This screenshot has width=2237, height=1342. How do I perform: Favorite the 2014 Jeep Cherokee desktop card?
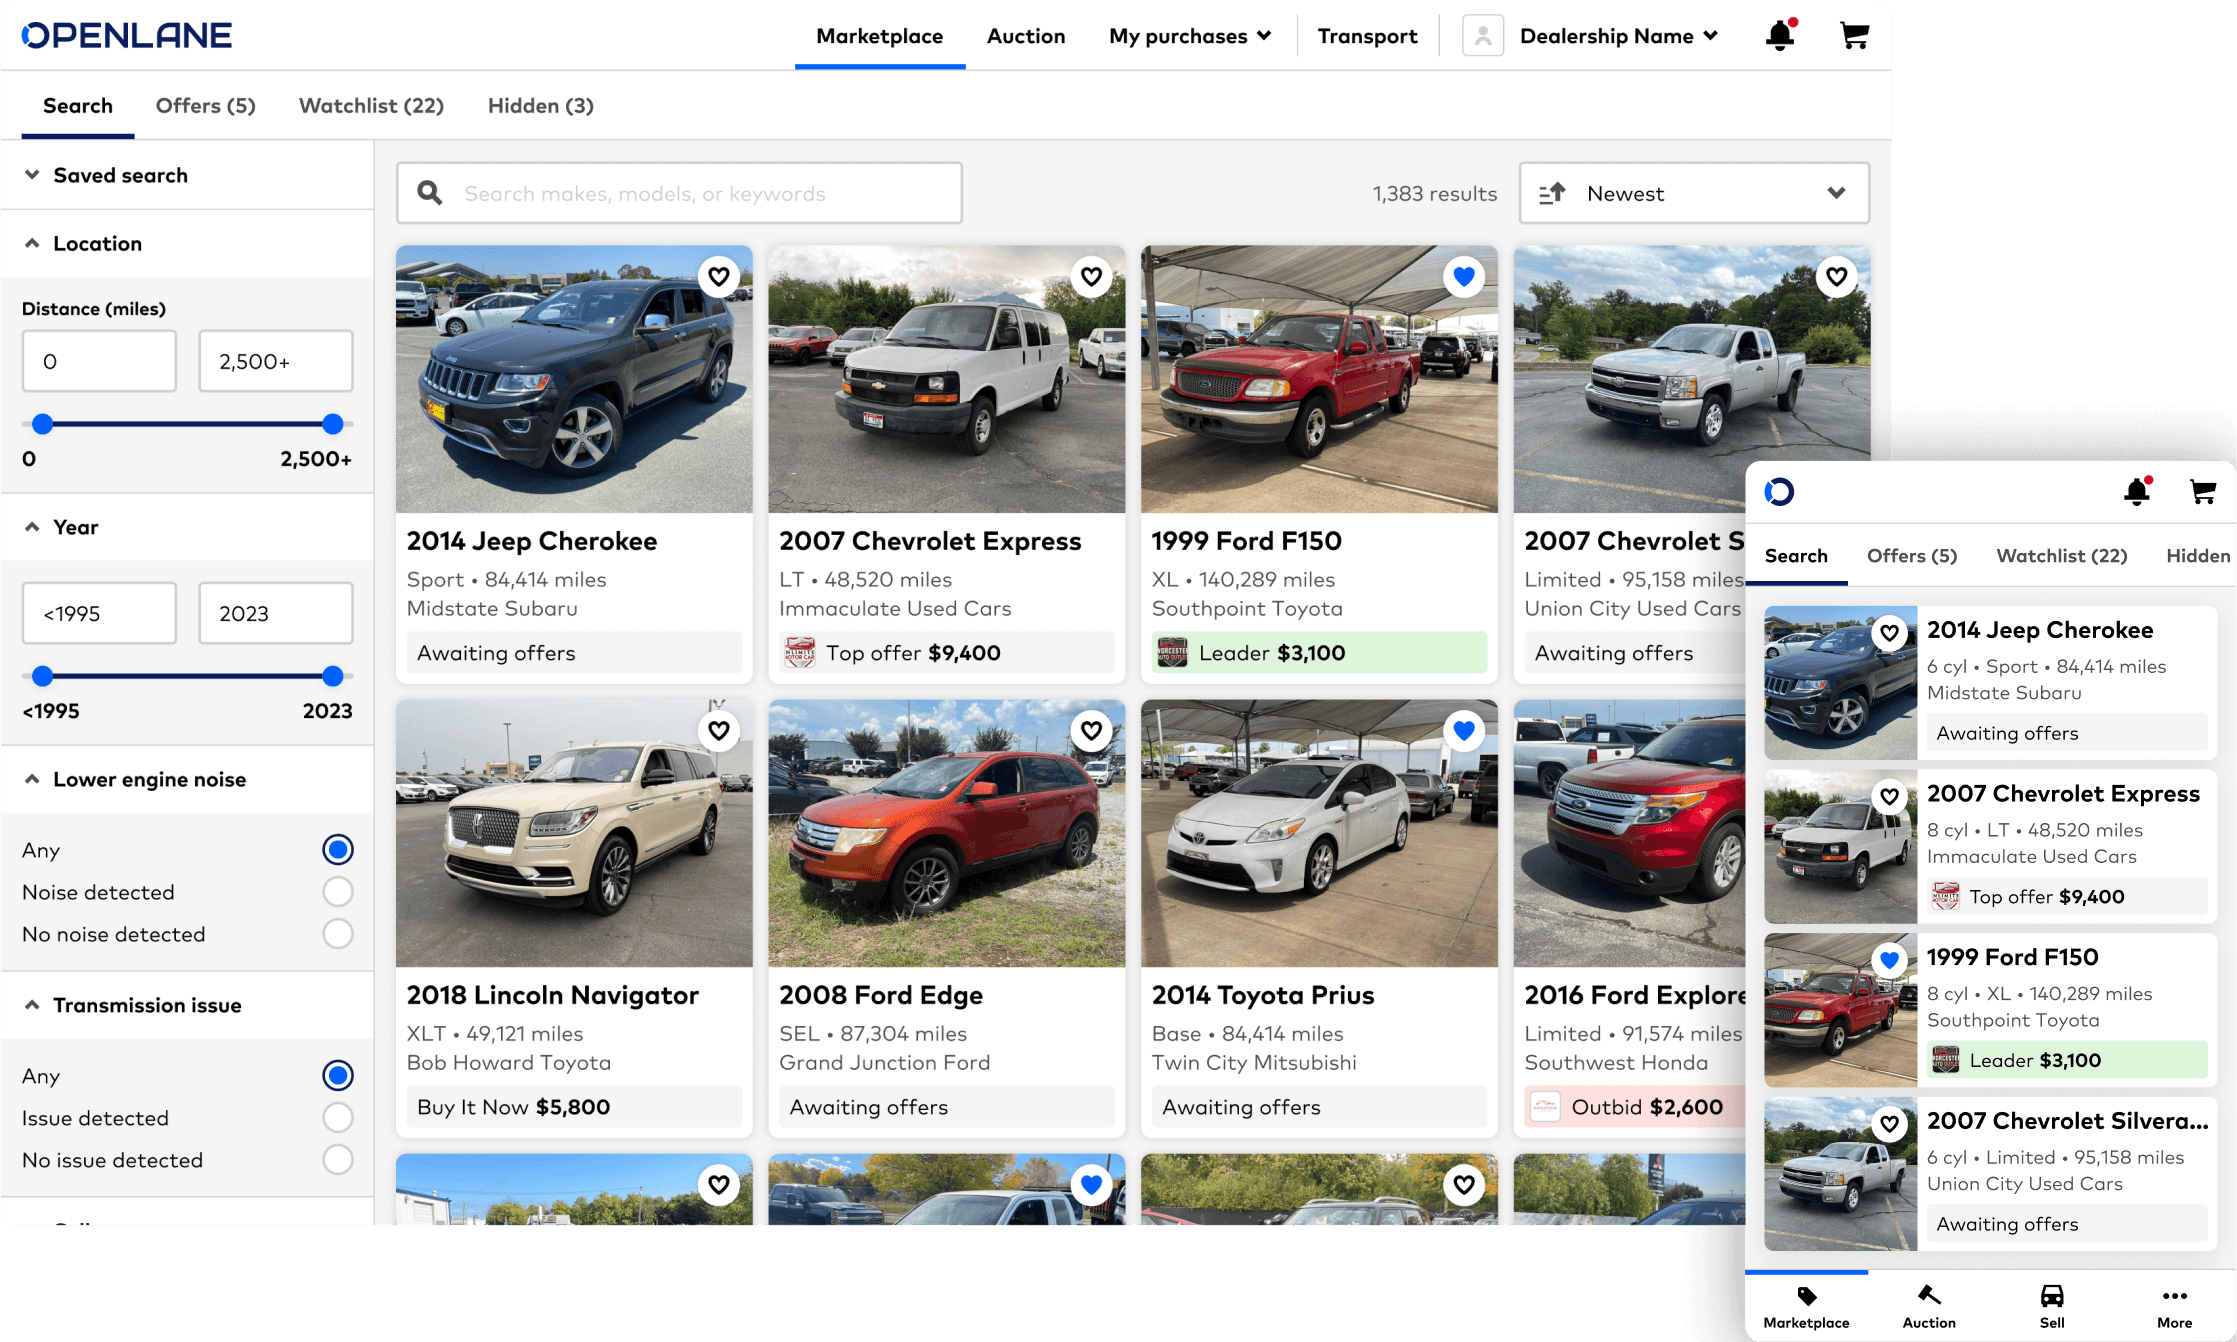pos(718,276)
